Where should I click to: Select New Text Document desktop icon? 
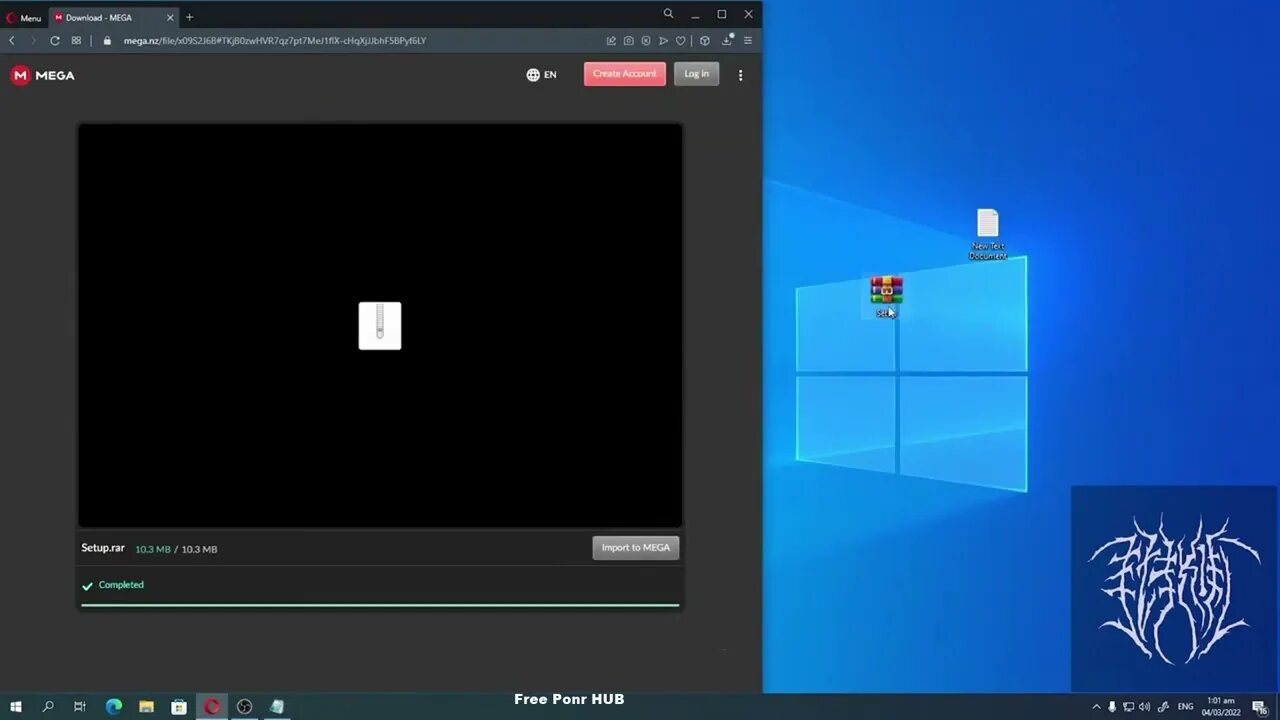pos(987,235)
